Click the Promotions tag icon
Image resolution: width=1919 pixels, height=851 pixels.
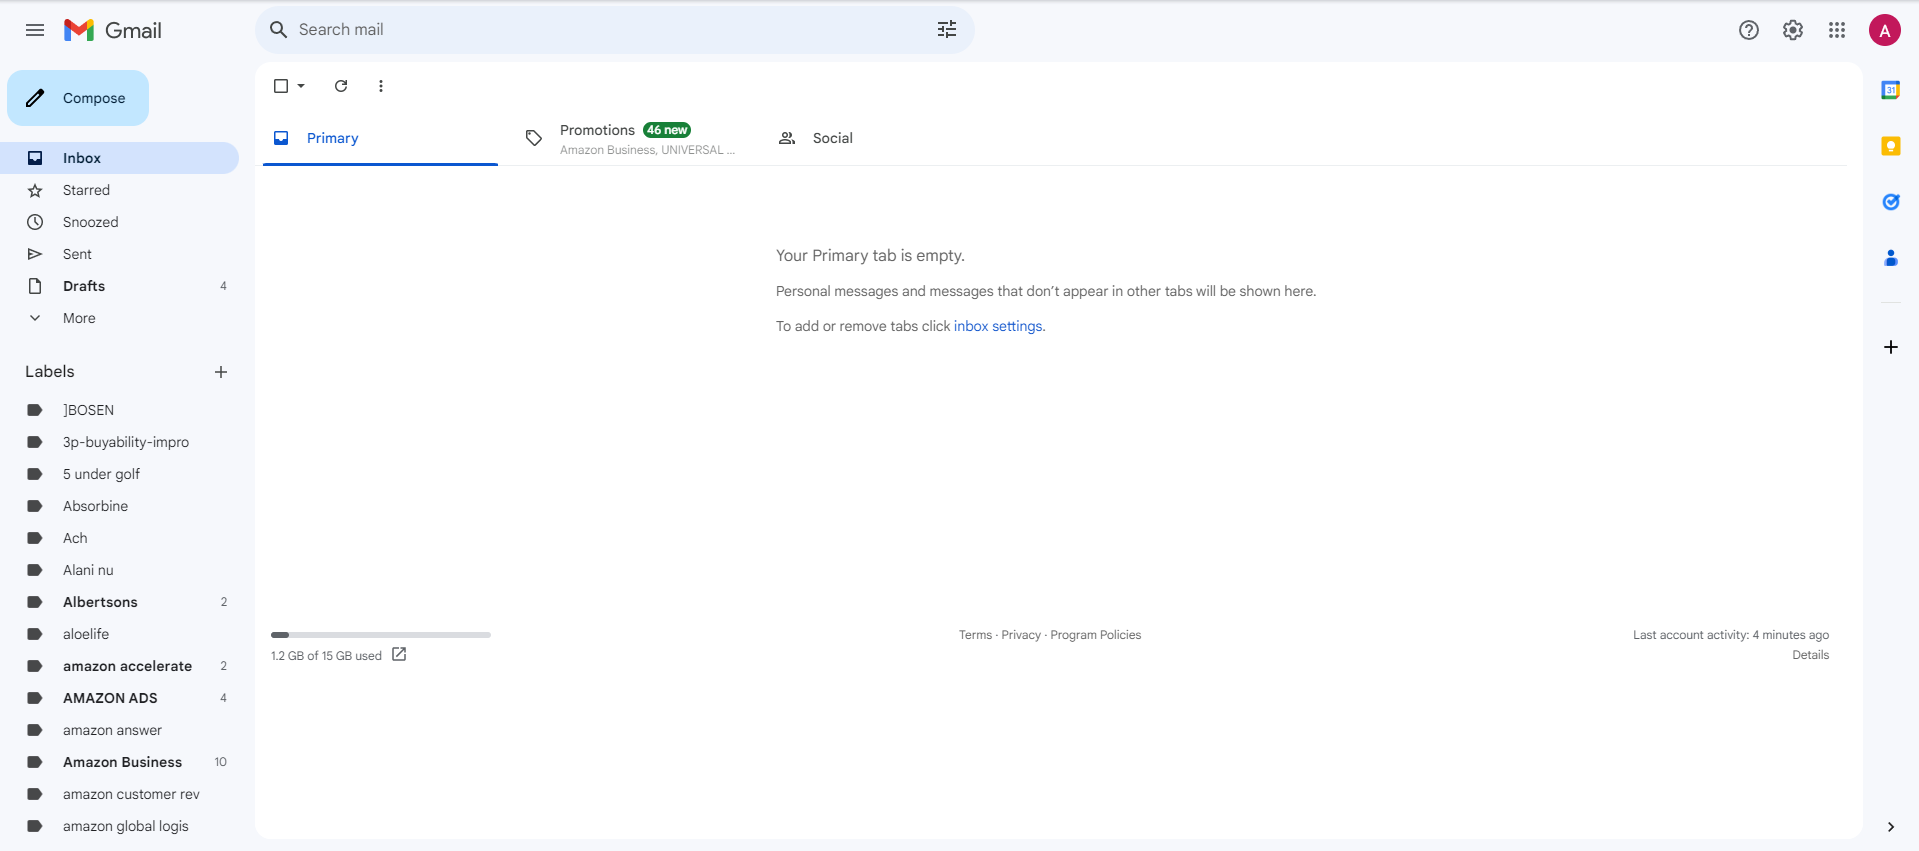[x=534, y=138]
